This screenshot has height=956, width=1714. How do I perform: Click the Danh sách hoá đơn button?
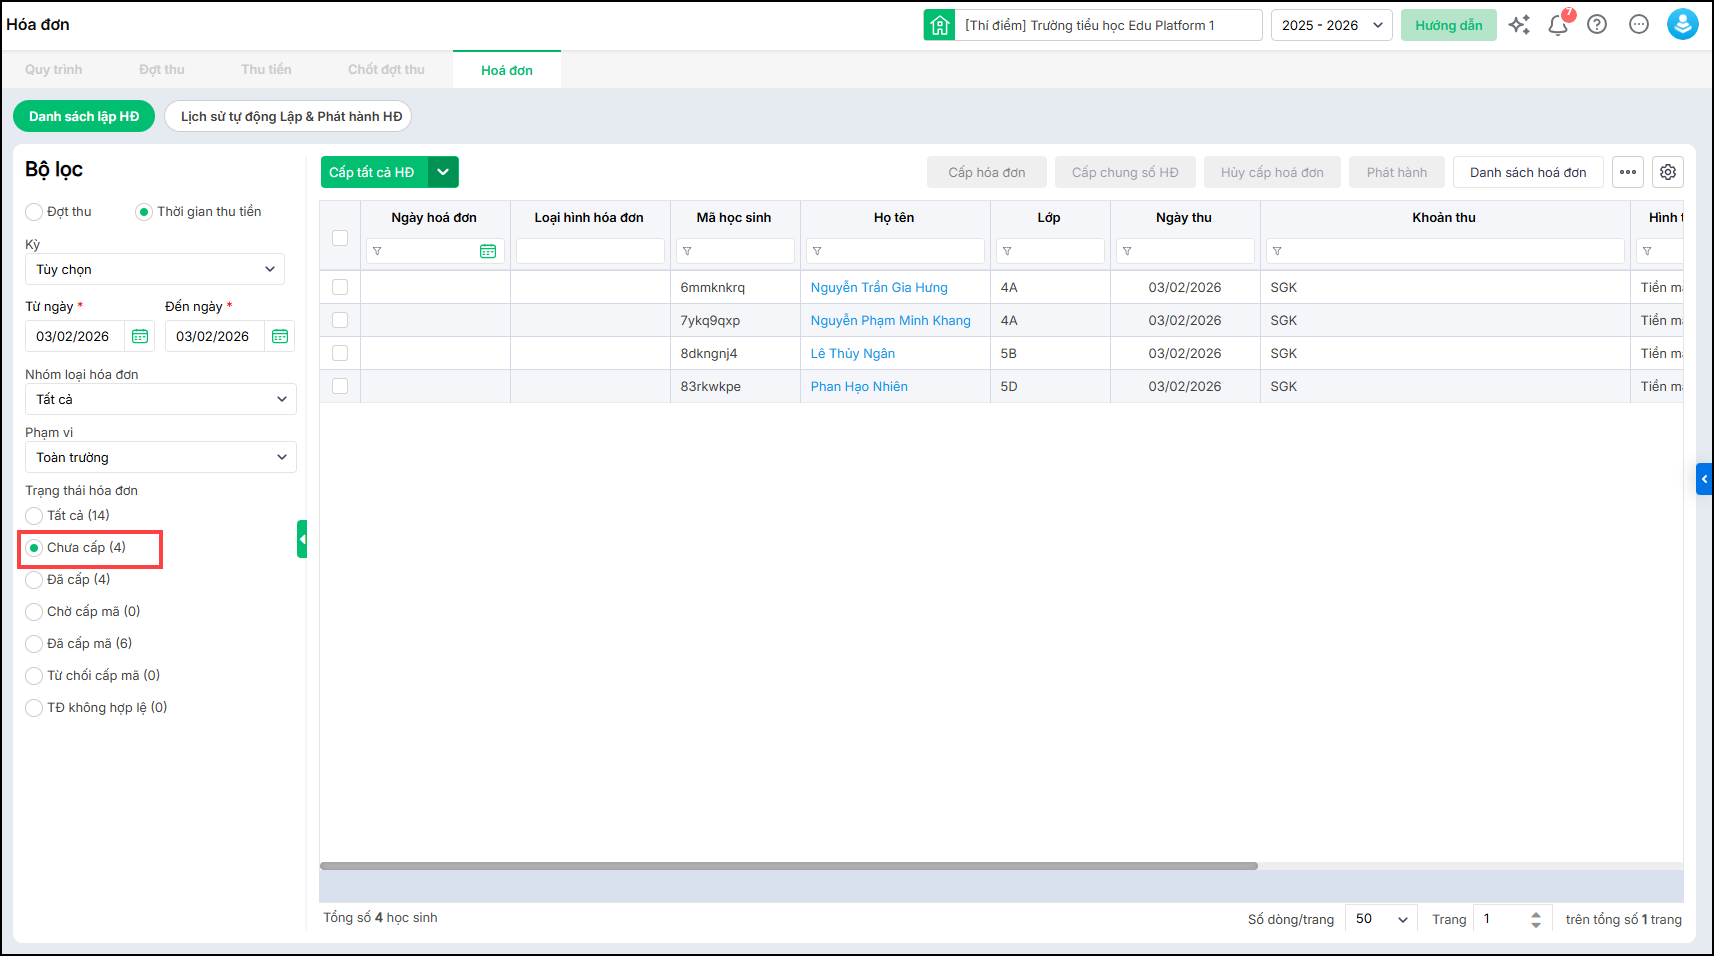(x=1527, y=172)
